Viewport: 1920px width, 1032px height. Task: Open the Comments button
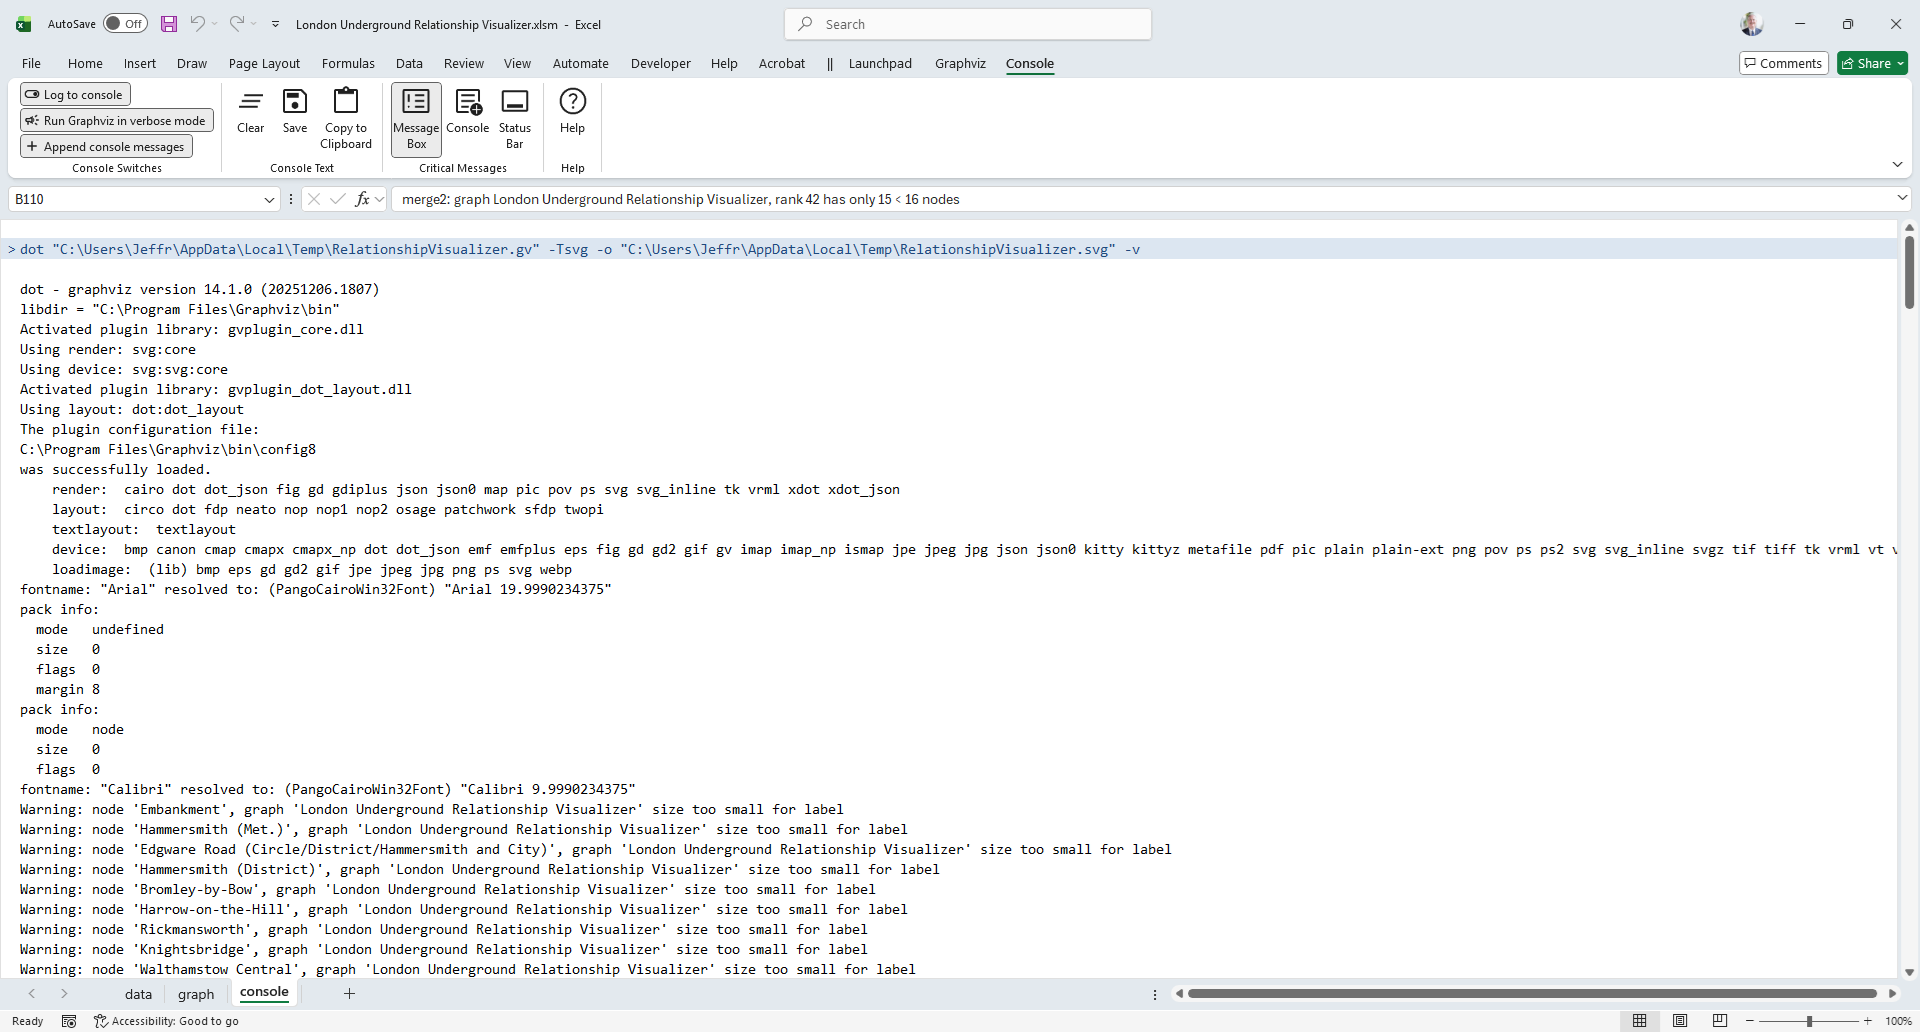[x=1783, y=64]
